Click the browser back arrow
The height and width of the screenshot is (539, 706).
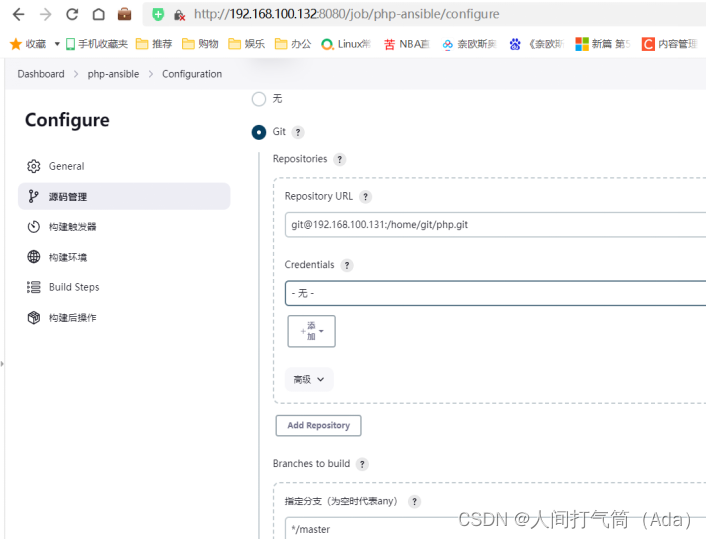(x=18, y=14)
